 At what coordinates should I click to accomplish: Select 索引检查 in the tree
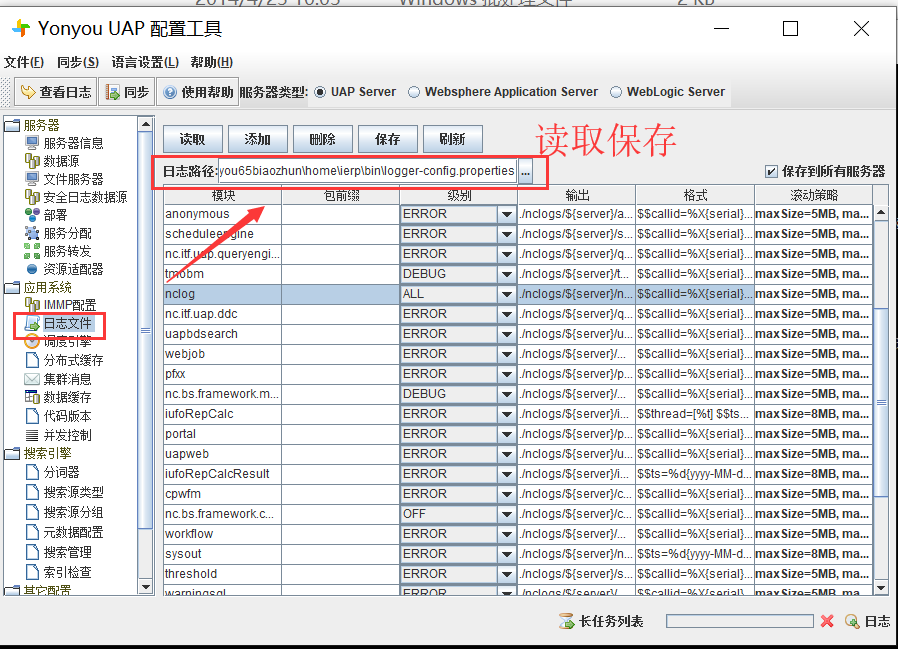pos(68,572)
